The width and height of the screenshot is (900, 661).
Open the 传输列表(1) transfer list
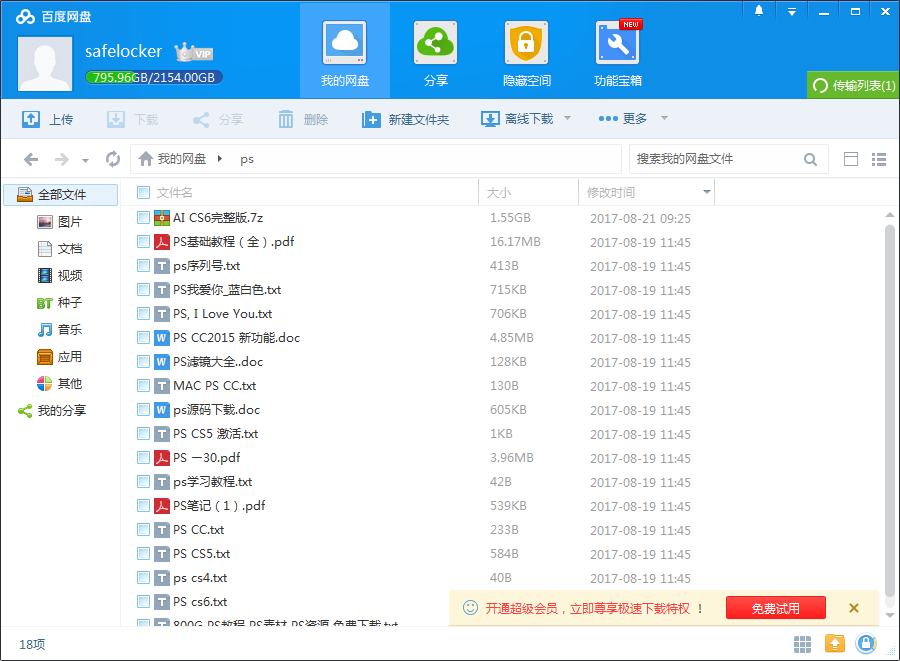click(x=853, y=85)
